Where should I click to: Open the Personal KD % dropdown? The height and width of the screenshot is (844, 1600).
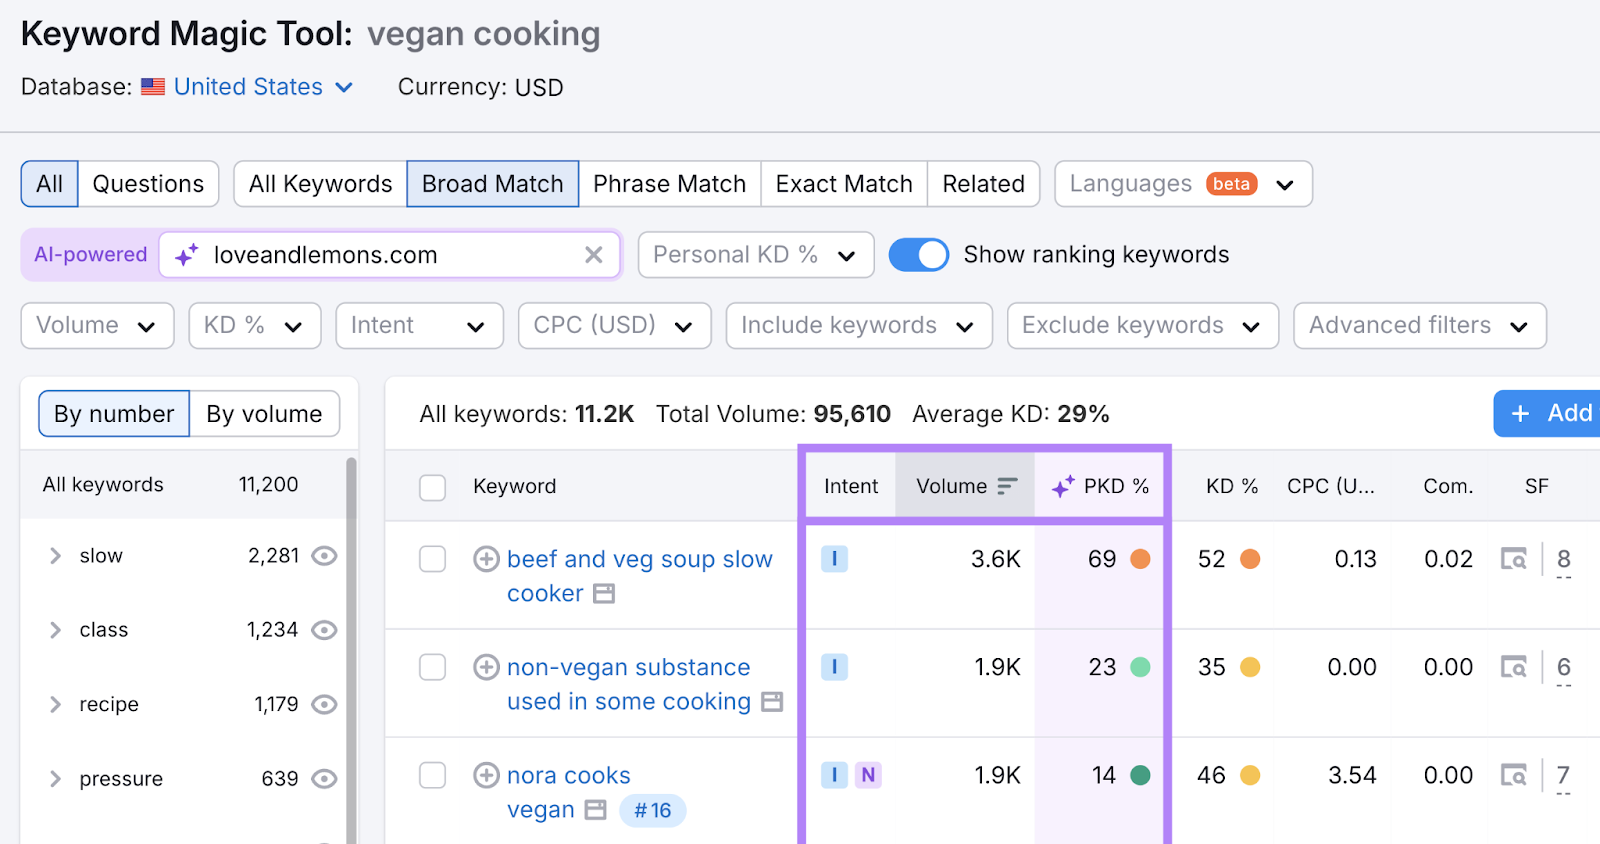[755, 255]
